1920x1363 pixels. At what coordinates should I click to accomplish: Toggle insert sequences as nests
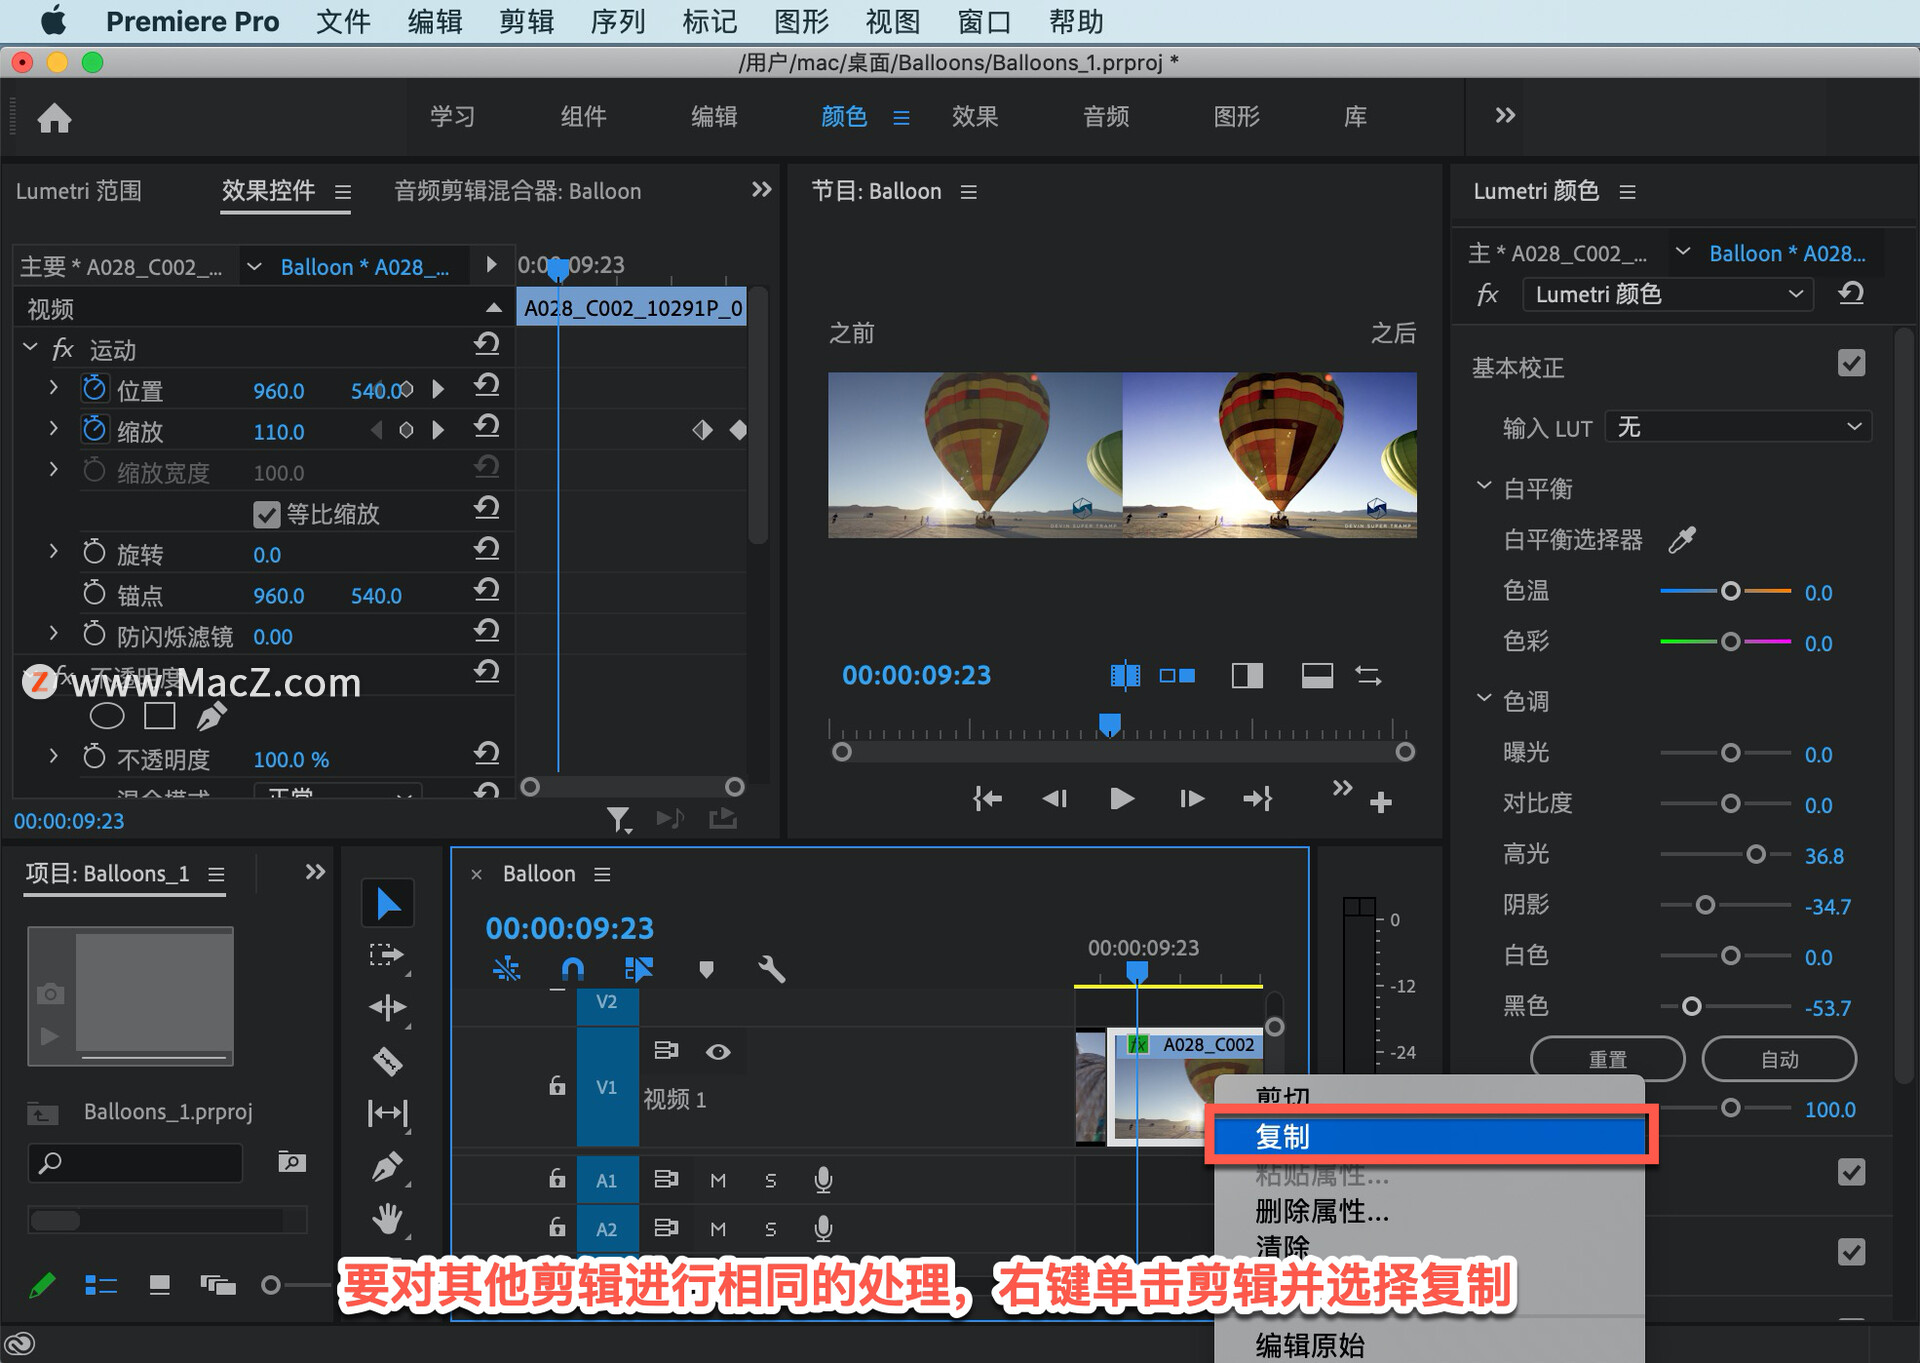click(507, 968)
